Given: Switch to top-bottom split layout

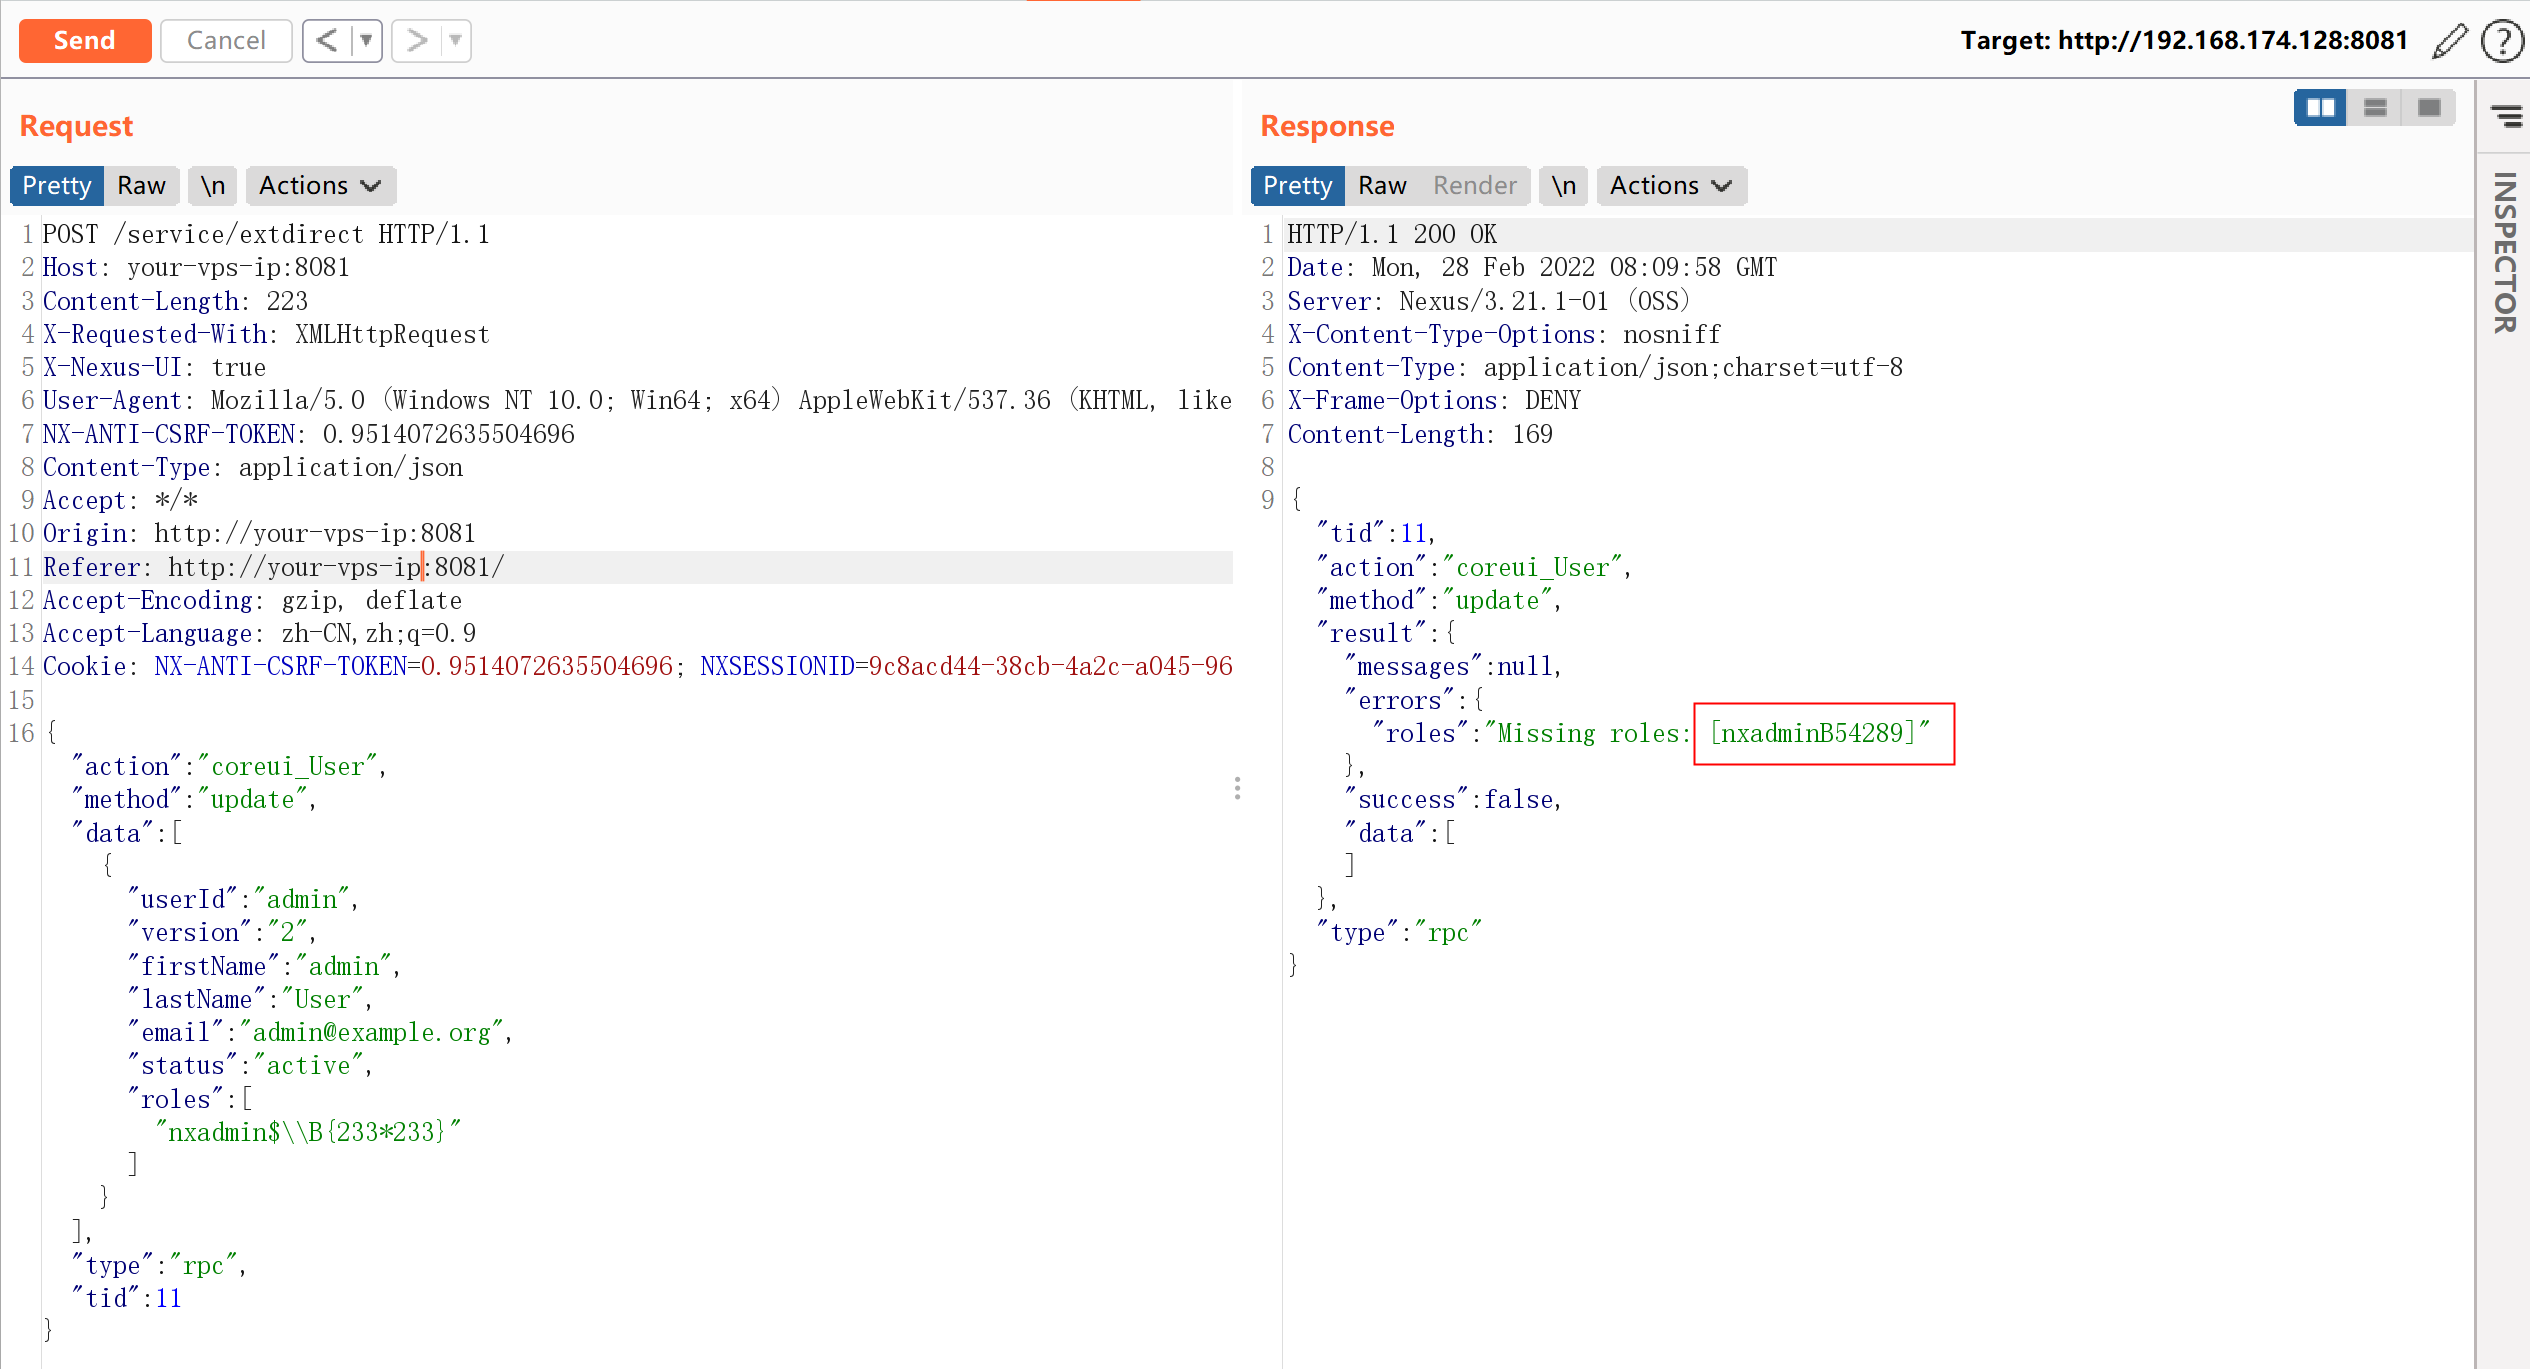Looking at the screenshot, I should (2375, 107).
